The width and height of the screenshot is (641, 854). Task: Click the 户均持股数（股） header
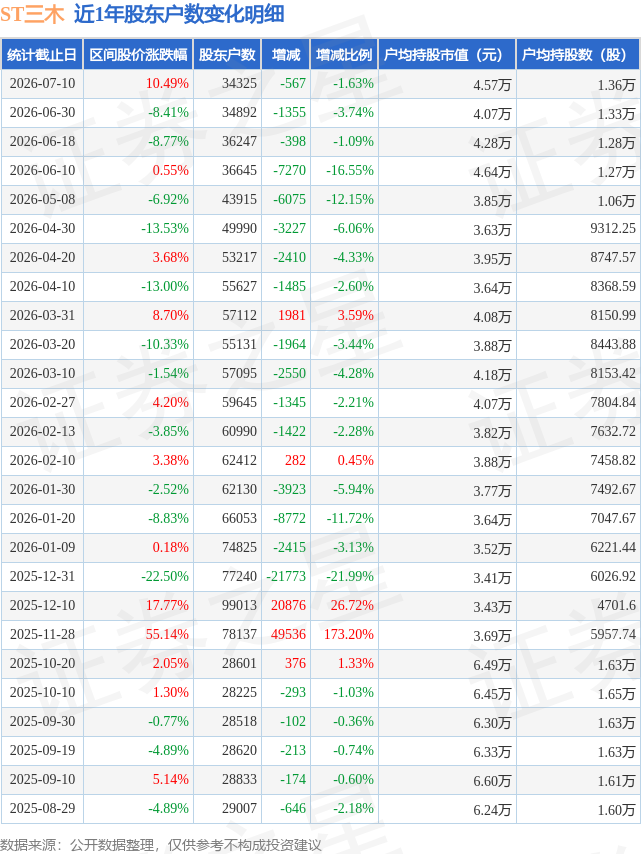pyautogui.click(x=578, y=54)
